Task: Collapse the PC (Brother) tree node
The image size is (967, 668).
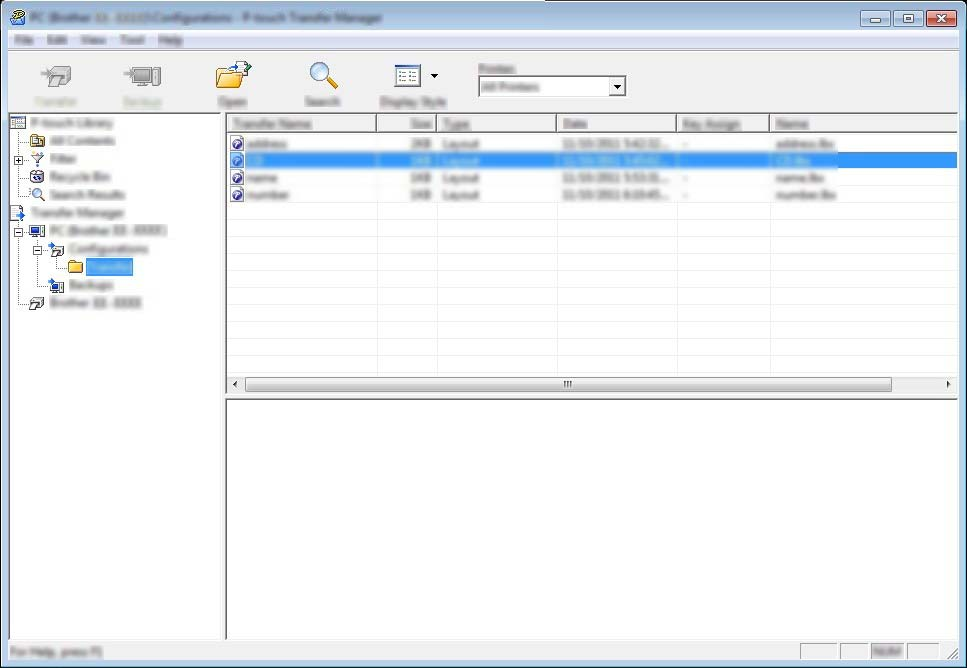Action: 19,232
